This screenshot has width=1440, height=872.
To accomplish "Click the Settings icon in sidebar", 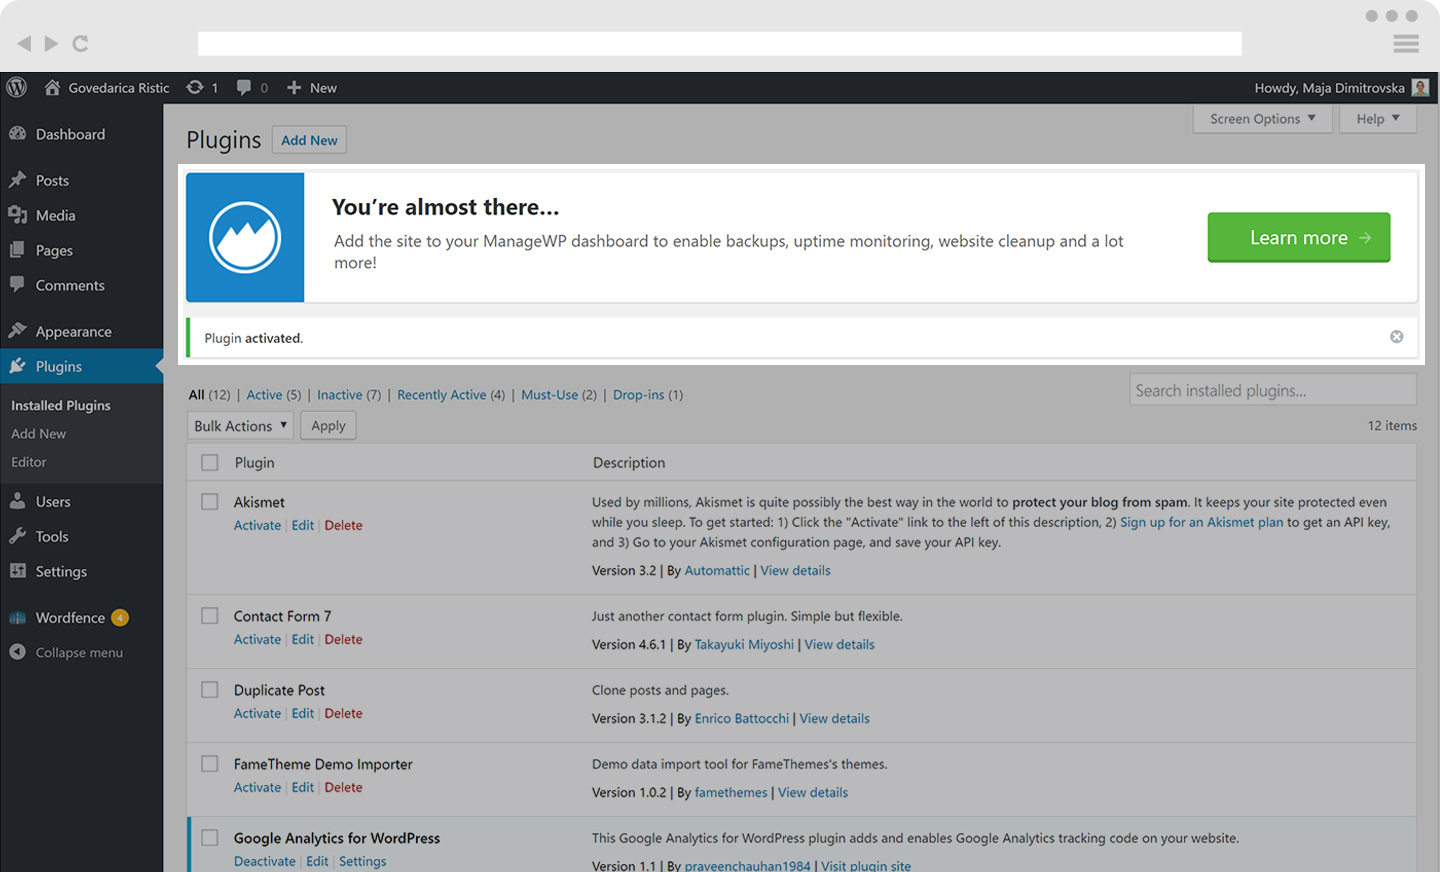I will click(17, 570).
